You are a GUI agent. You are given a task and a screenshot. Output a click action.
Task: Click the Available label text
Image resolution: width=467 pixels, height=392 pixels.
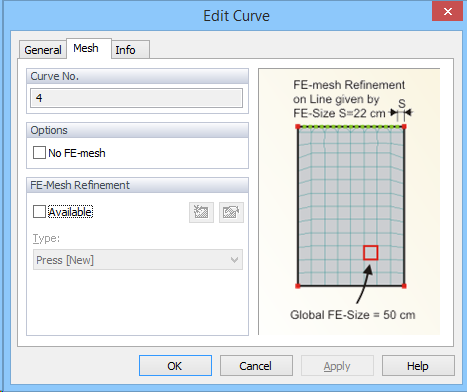70,212
